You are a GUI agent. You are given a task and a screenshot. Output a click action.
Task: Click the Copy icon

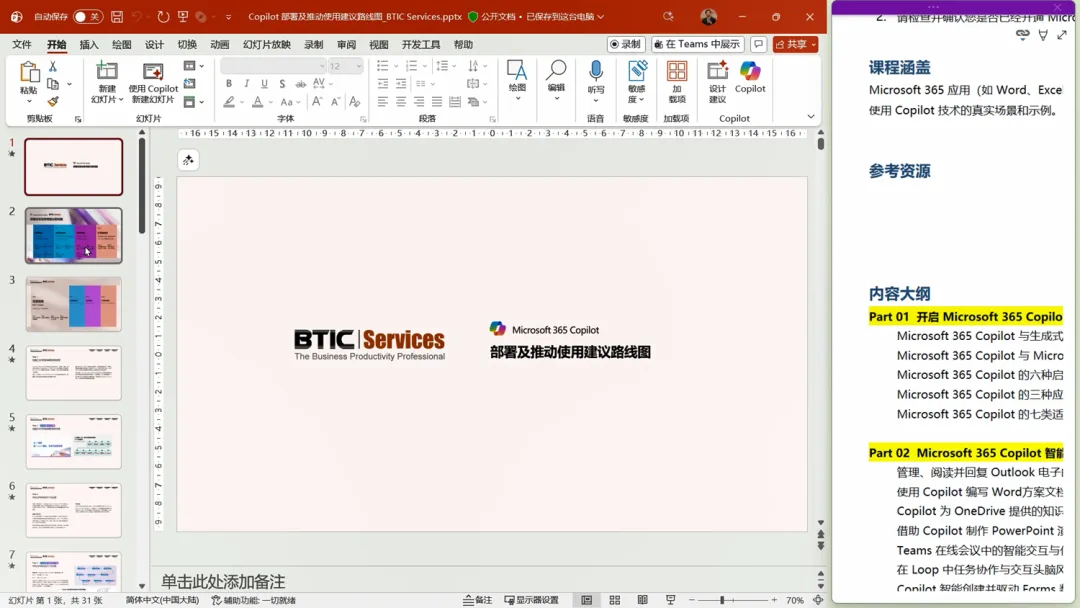[53, 84]
